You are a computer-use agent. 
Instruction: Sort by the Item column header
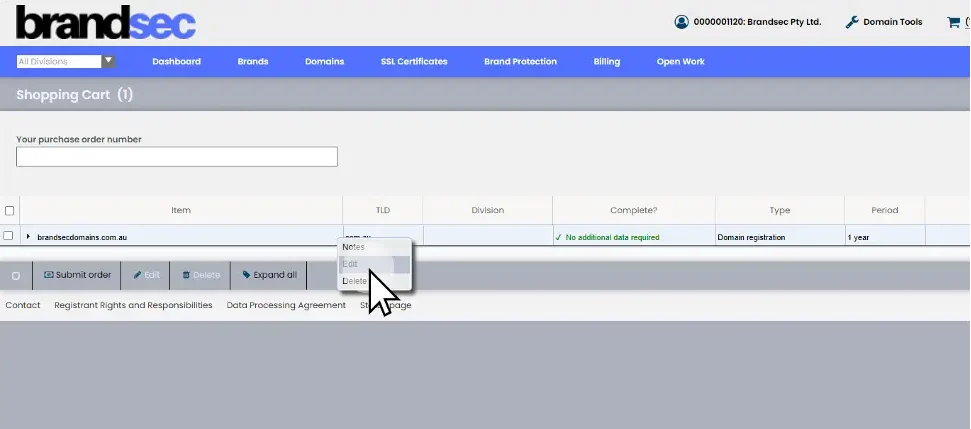click(x=181, y=210)
